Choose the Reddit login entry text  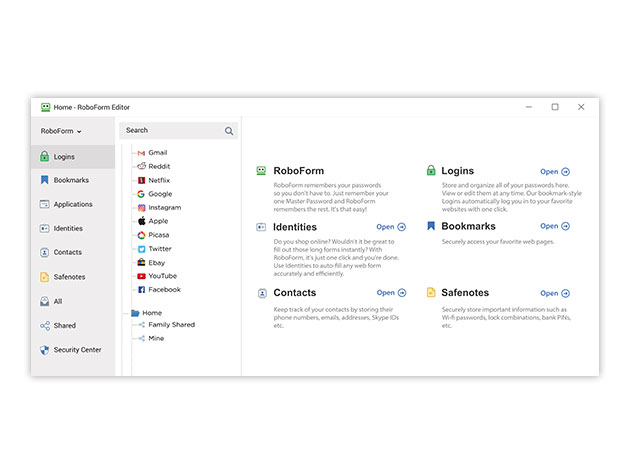coord(159,166)
